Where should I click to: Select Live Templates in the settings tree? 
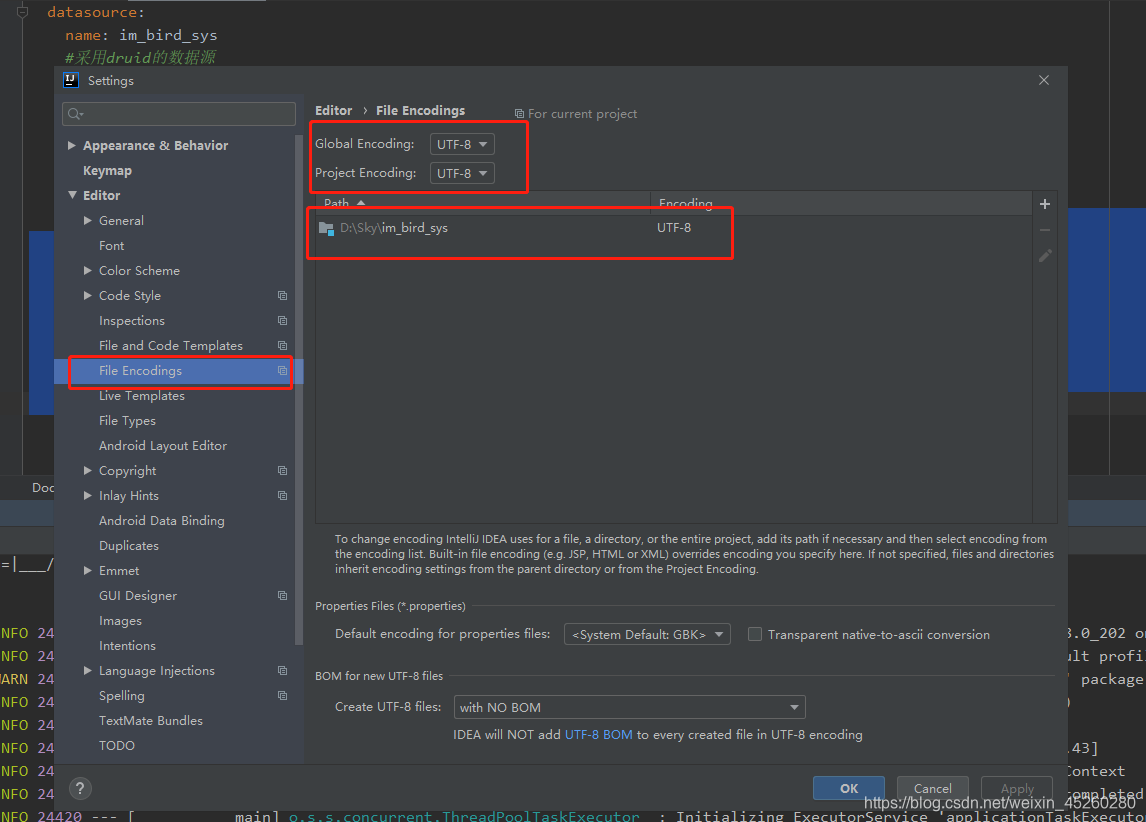click(141, 395)
